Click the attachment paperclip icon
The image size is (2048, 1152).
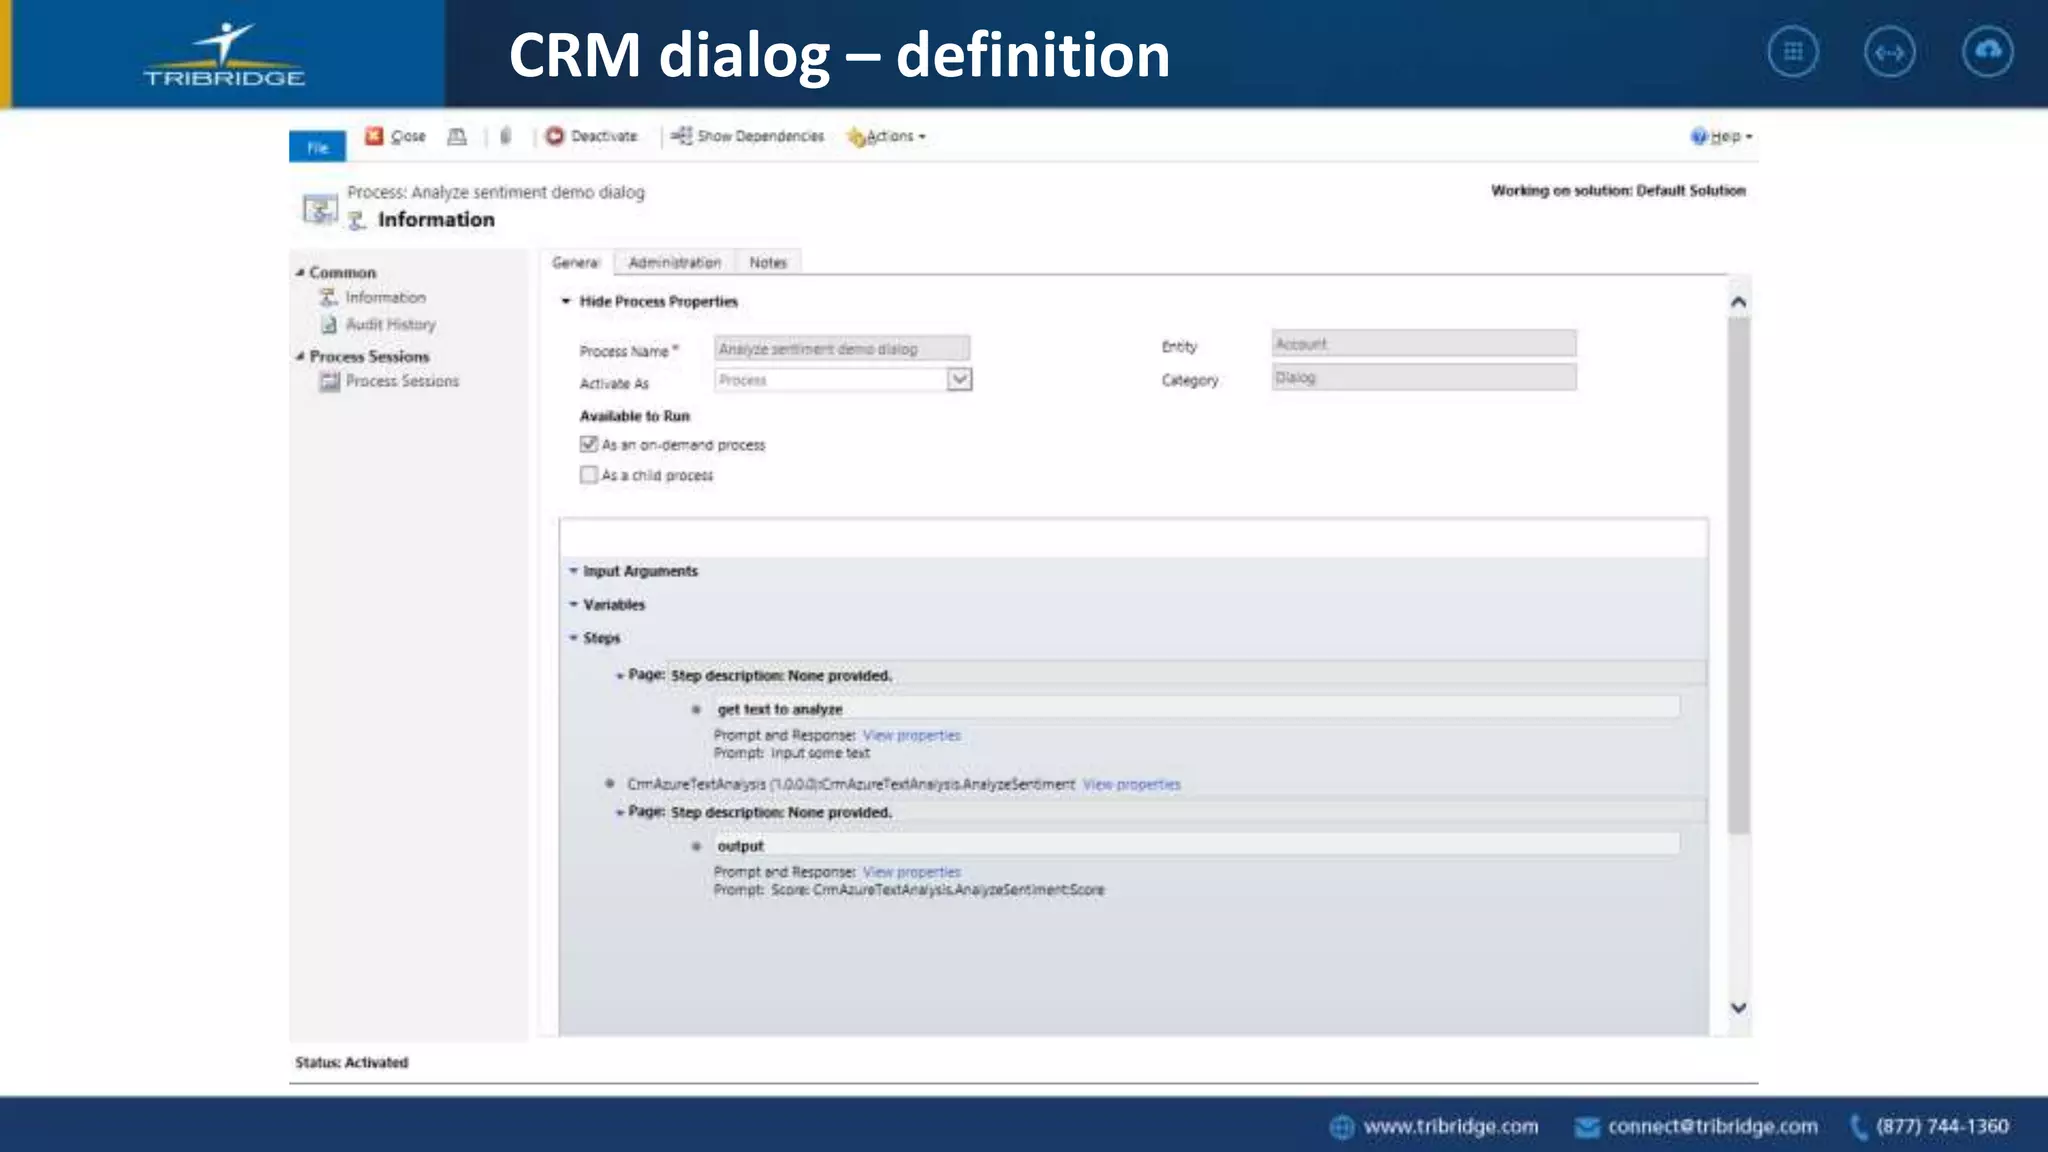click(506, 136)
